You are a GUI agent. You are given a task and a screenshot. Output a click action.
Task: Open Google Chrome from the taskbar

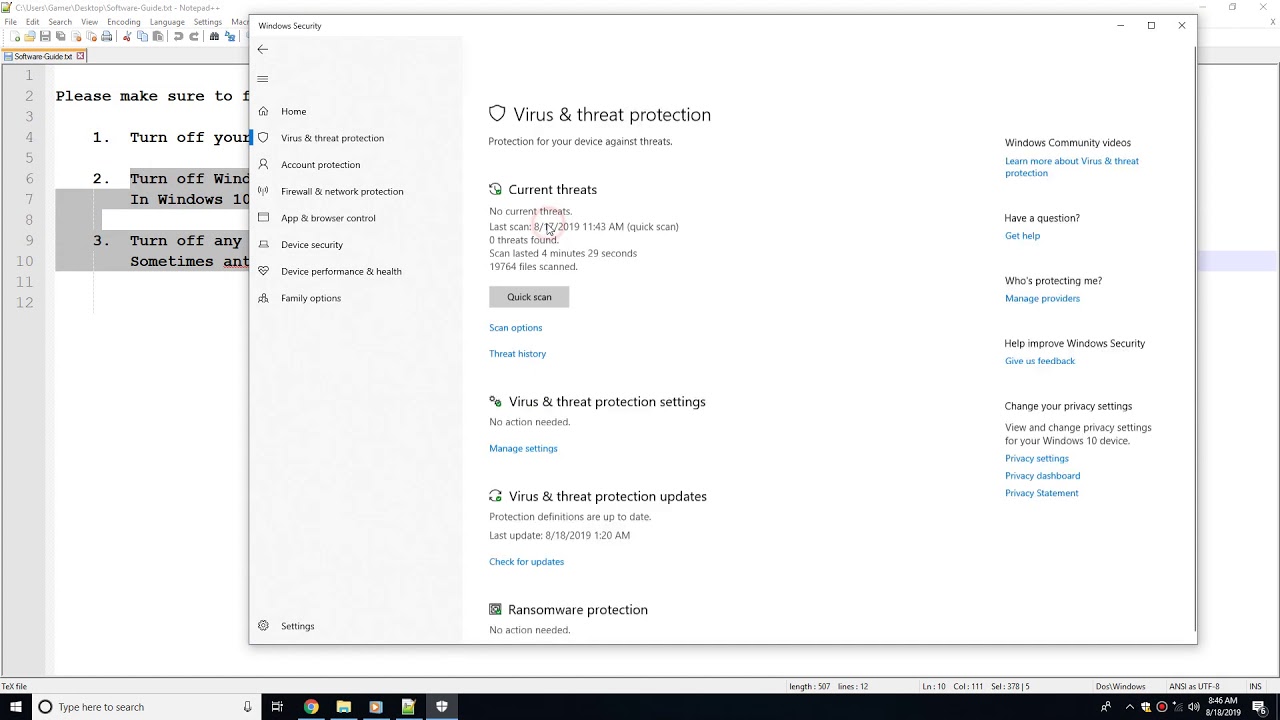point(311,707)
